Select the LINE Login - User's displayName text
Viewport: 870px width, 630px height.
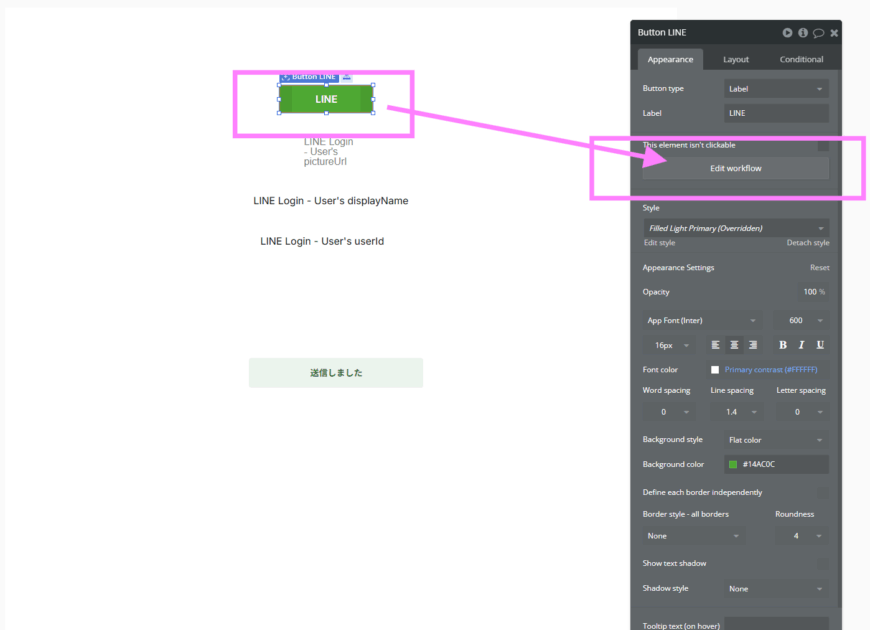(x=331, y=201)
